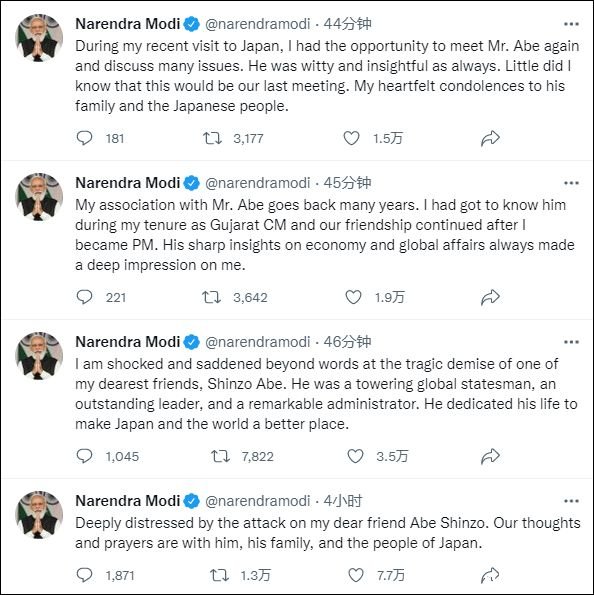Open more options on the 44分钟 tweet
Viewport: 594px width, 595px height.
[x=571, y=24]
